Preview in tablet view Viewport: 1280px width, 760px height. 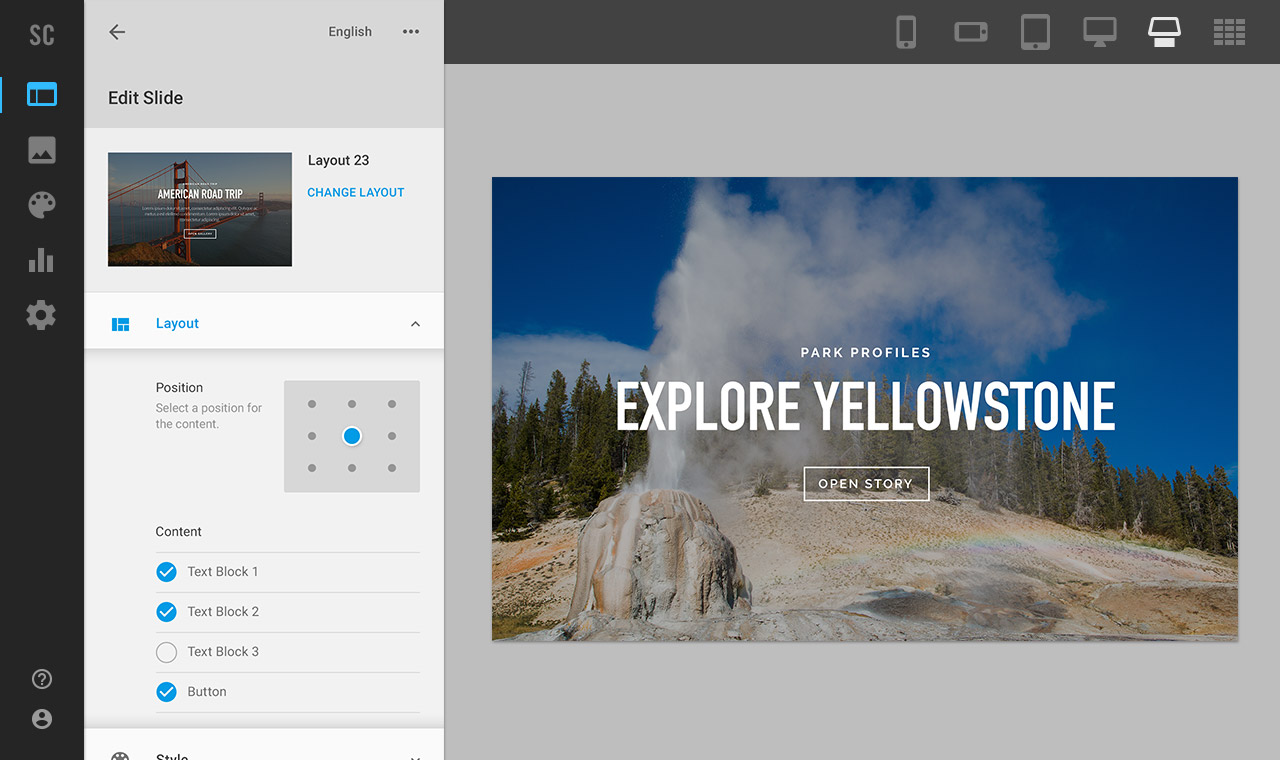tap(1035, 32)
